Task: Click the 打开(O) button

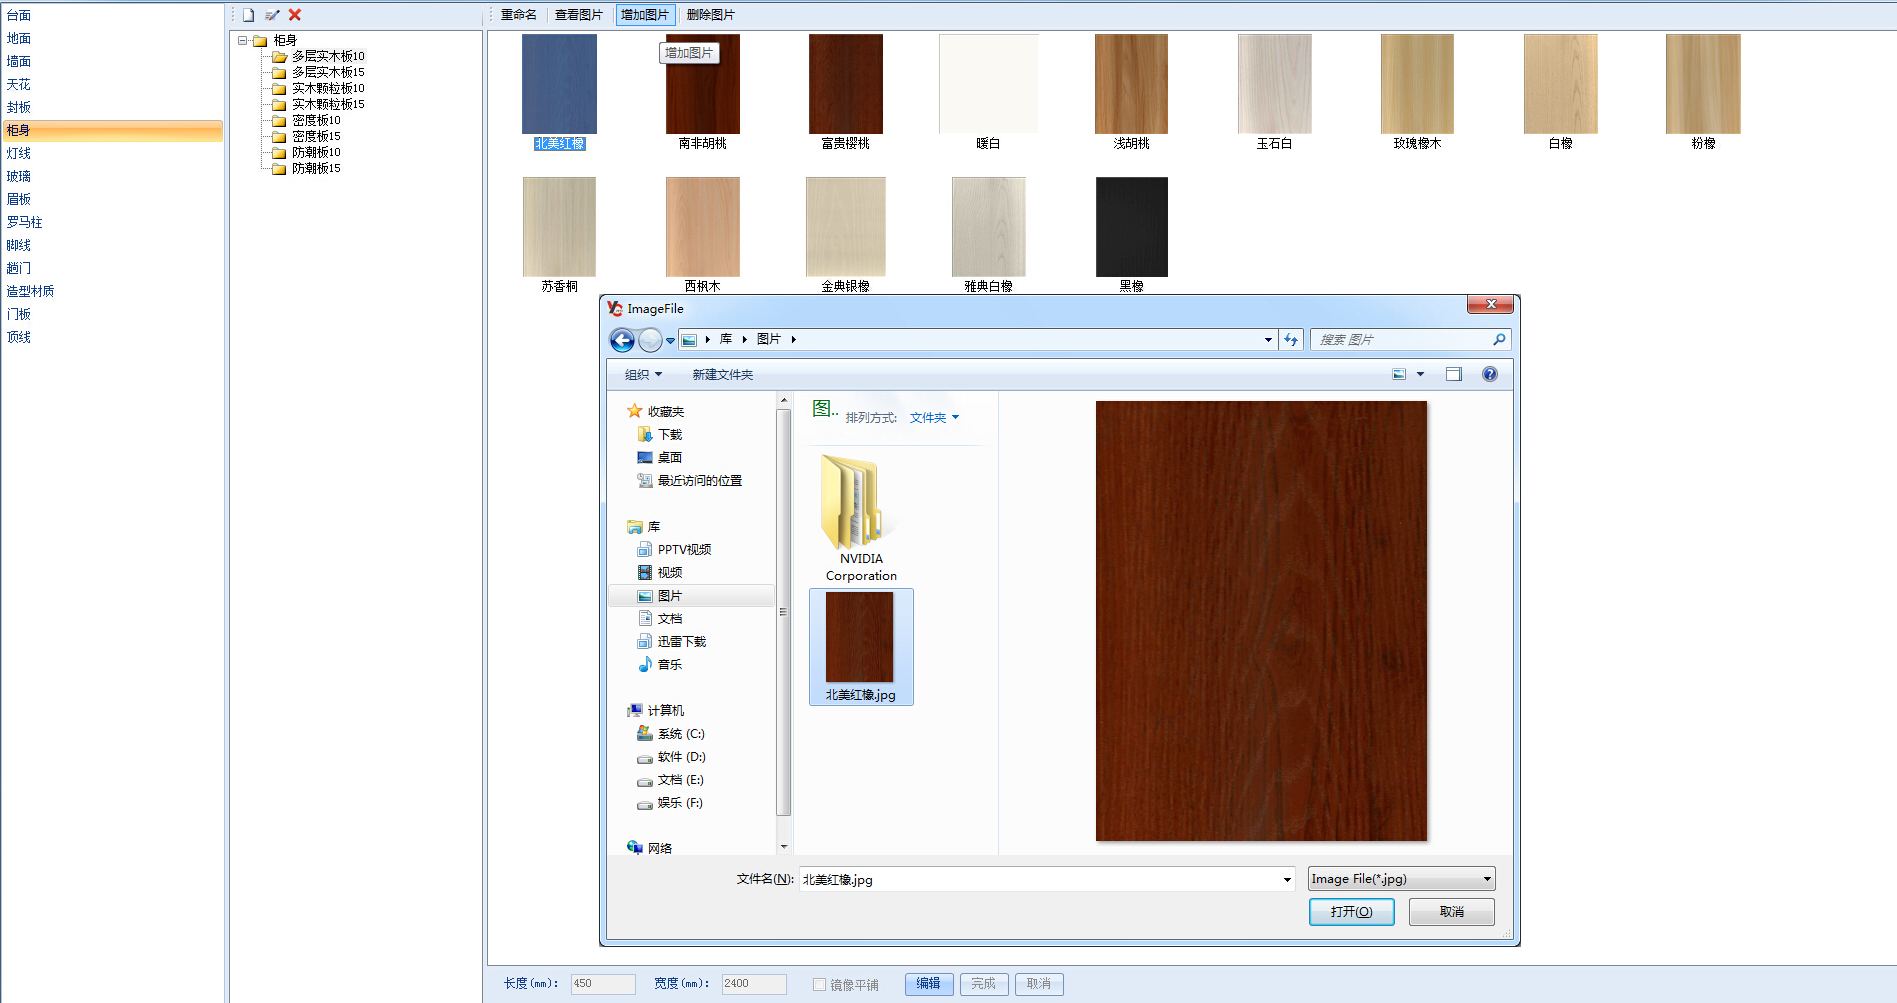Action: click(x=1351, y=912)
